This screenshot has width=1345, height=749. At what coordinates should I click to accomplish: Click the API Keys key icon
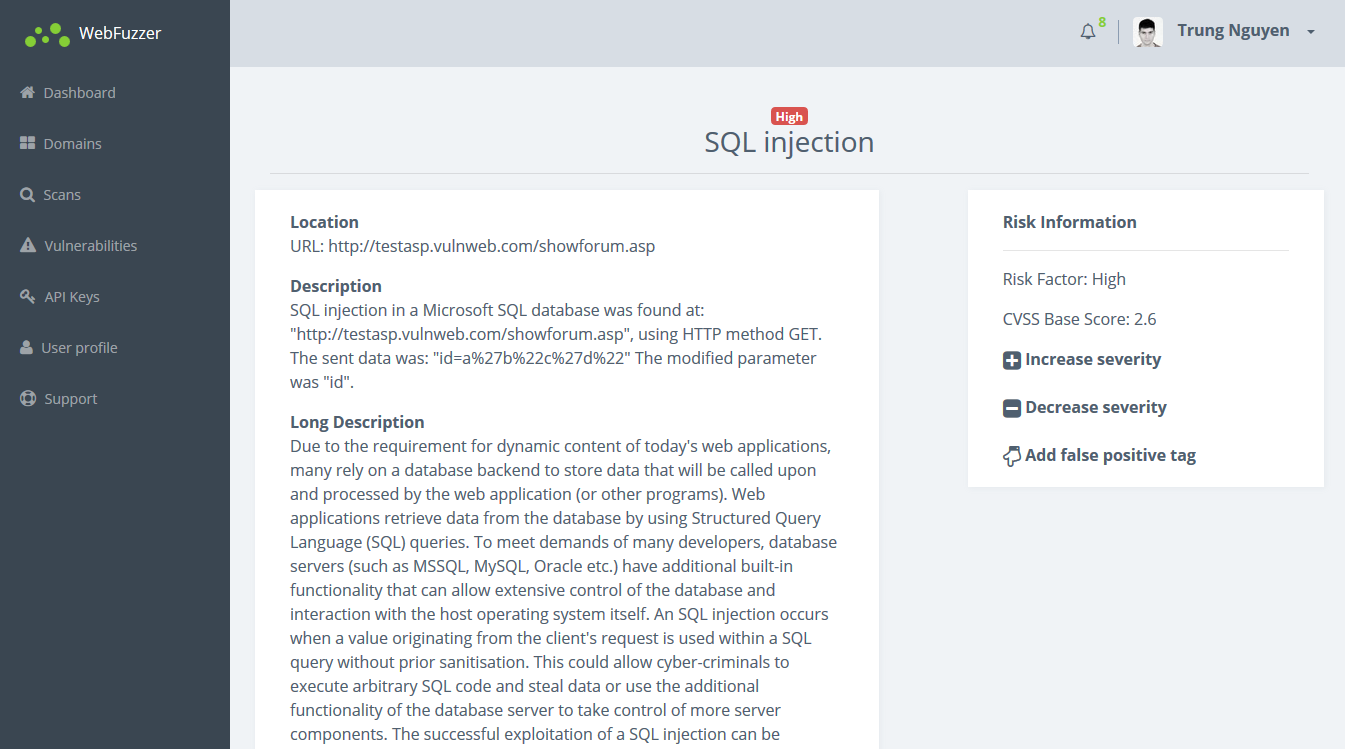[x=28, y=296]
